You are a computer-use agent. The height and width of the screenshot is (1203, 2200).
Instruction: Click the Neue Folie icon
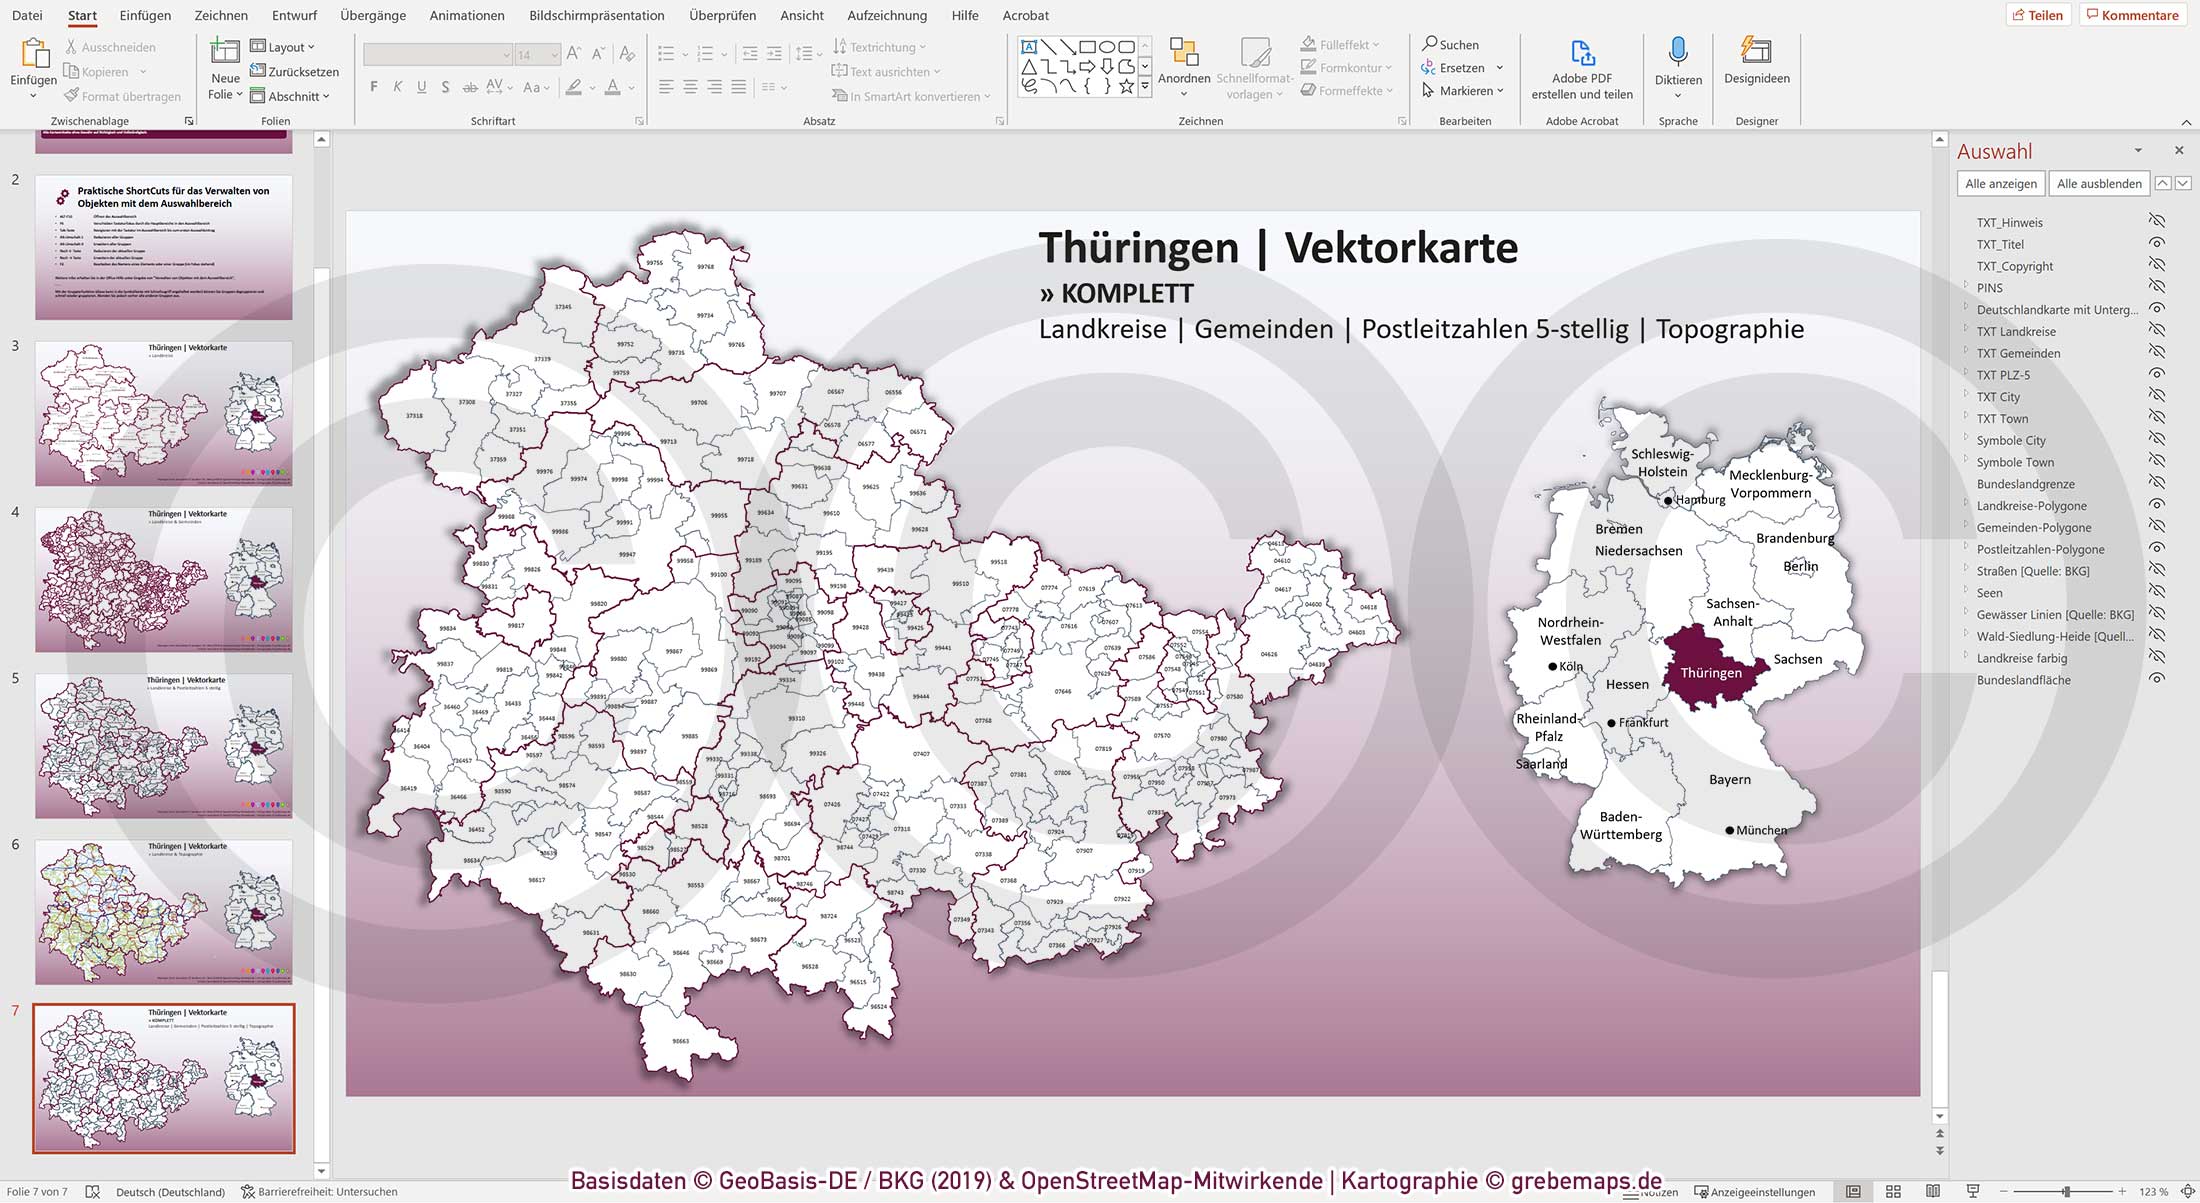tap(225, 52)
